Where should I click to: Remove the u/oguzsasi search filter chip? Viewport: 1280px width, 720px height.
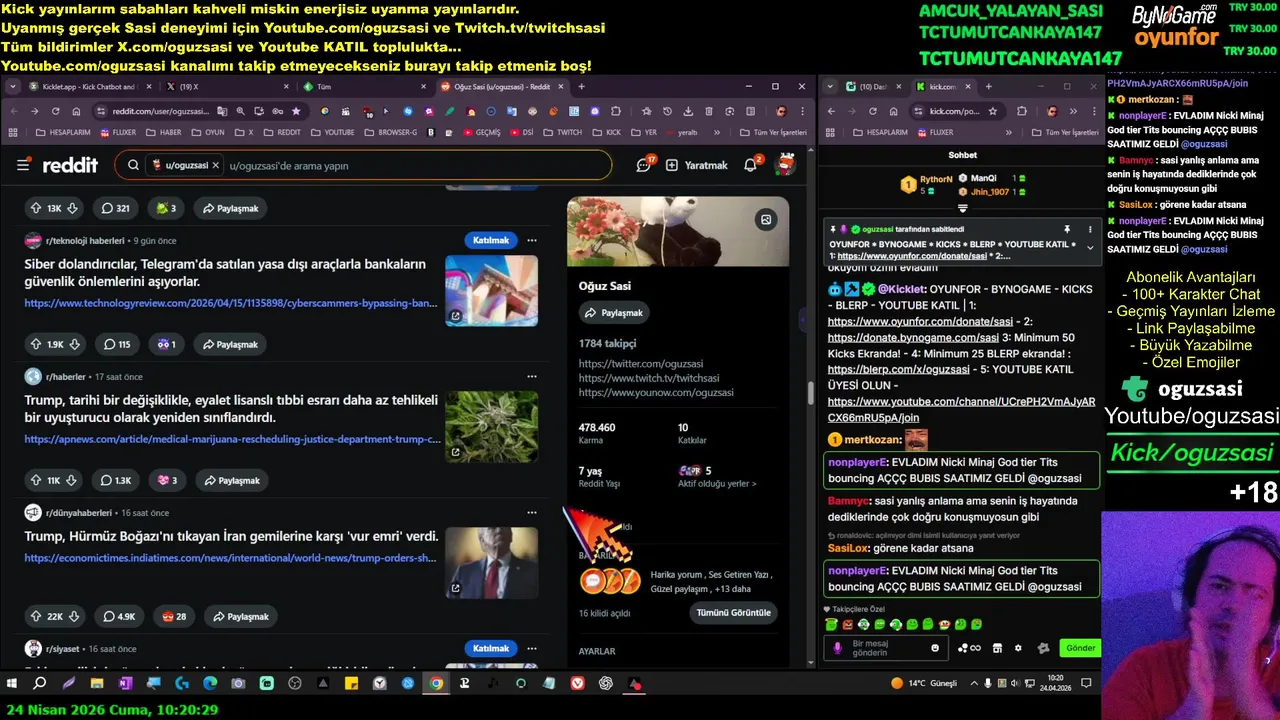click(x=215, y=165)
